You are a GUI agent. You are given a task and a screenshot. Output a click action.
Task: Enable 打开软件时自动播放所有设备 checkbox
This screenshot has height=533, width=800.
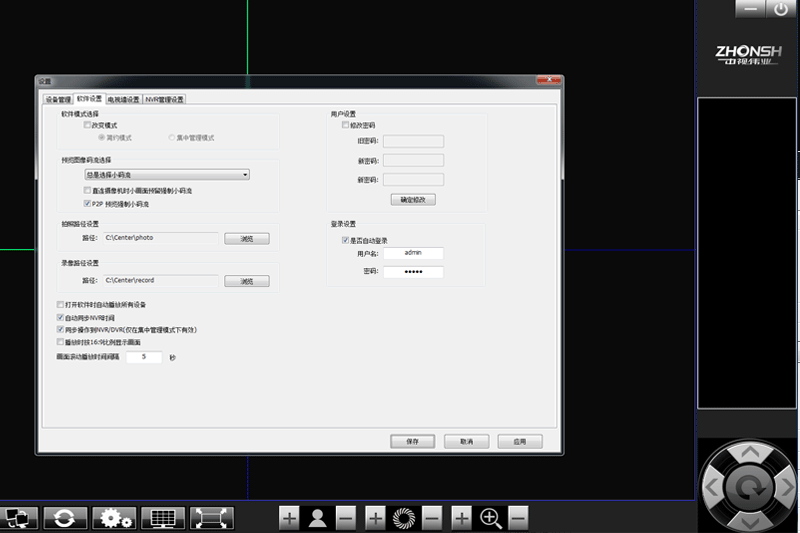60,304
